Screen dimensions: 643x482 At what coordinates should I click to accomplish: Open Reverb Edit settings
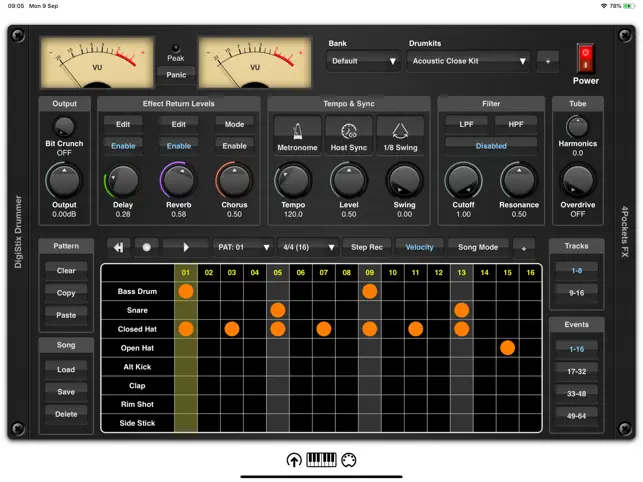(178, 124)
